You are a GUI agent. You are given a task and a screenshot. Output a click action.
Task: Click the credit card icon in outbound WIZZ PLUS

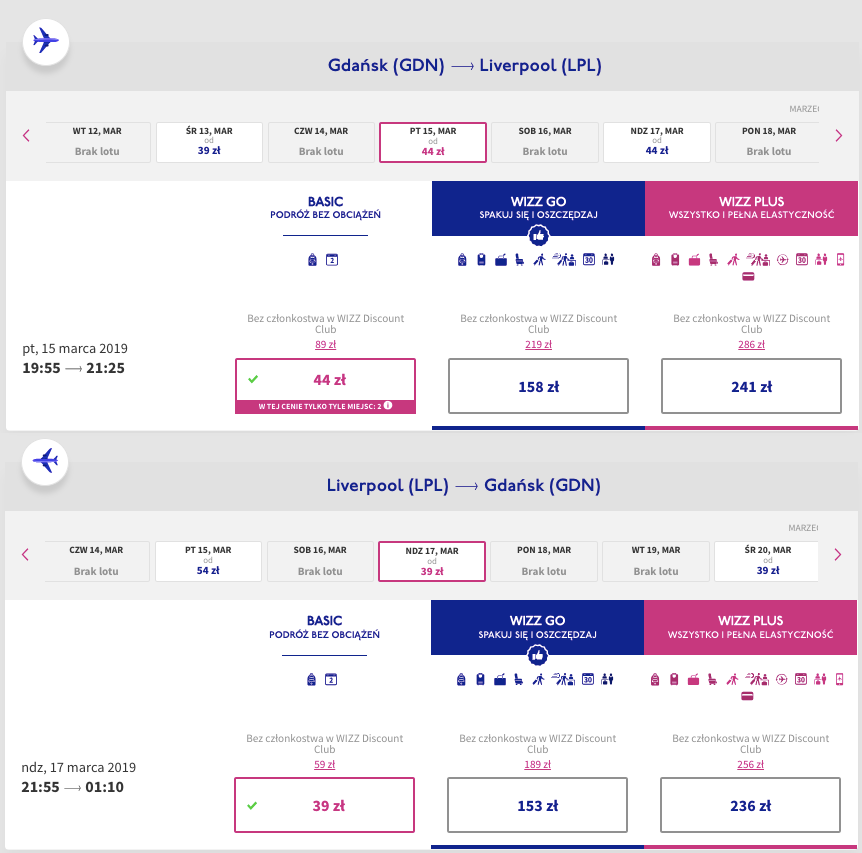point(747,278)
